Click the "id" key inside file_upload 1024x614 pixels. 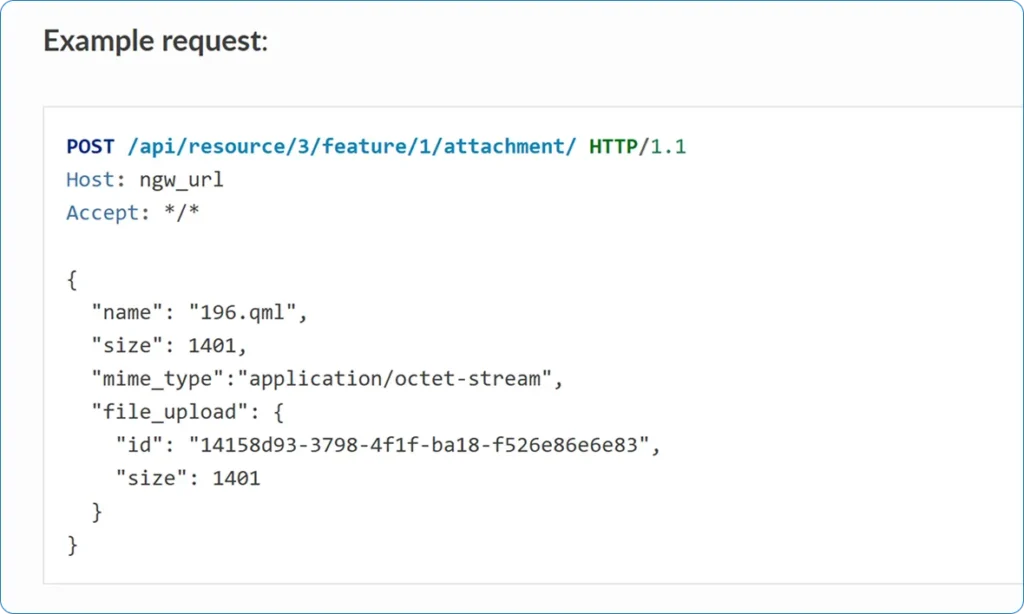[x=139, y=445]
